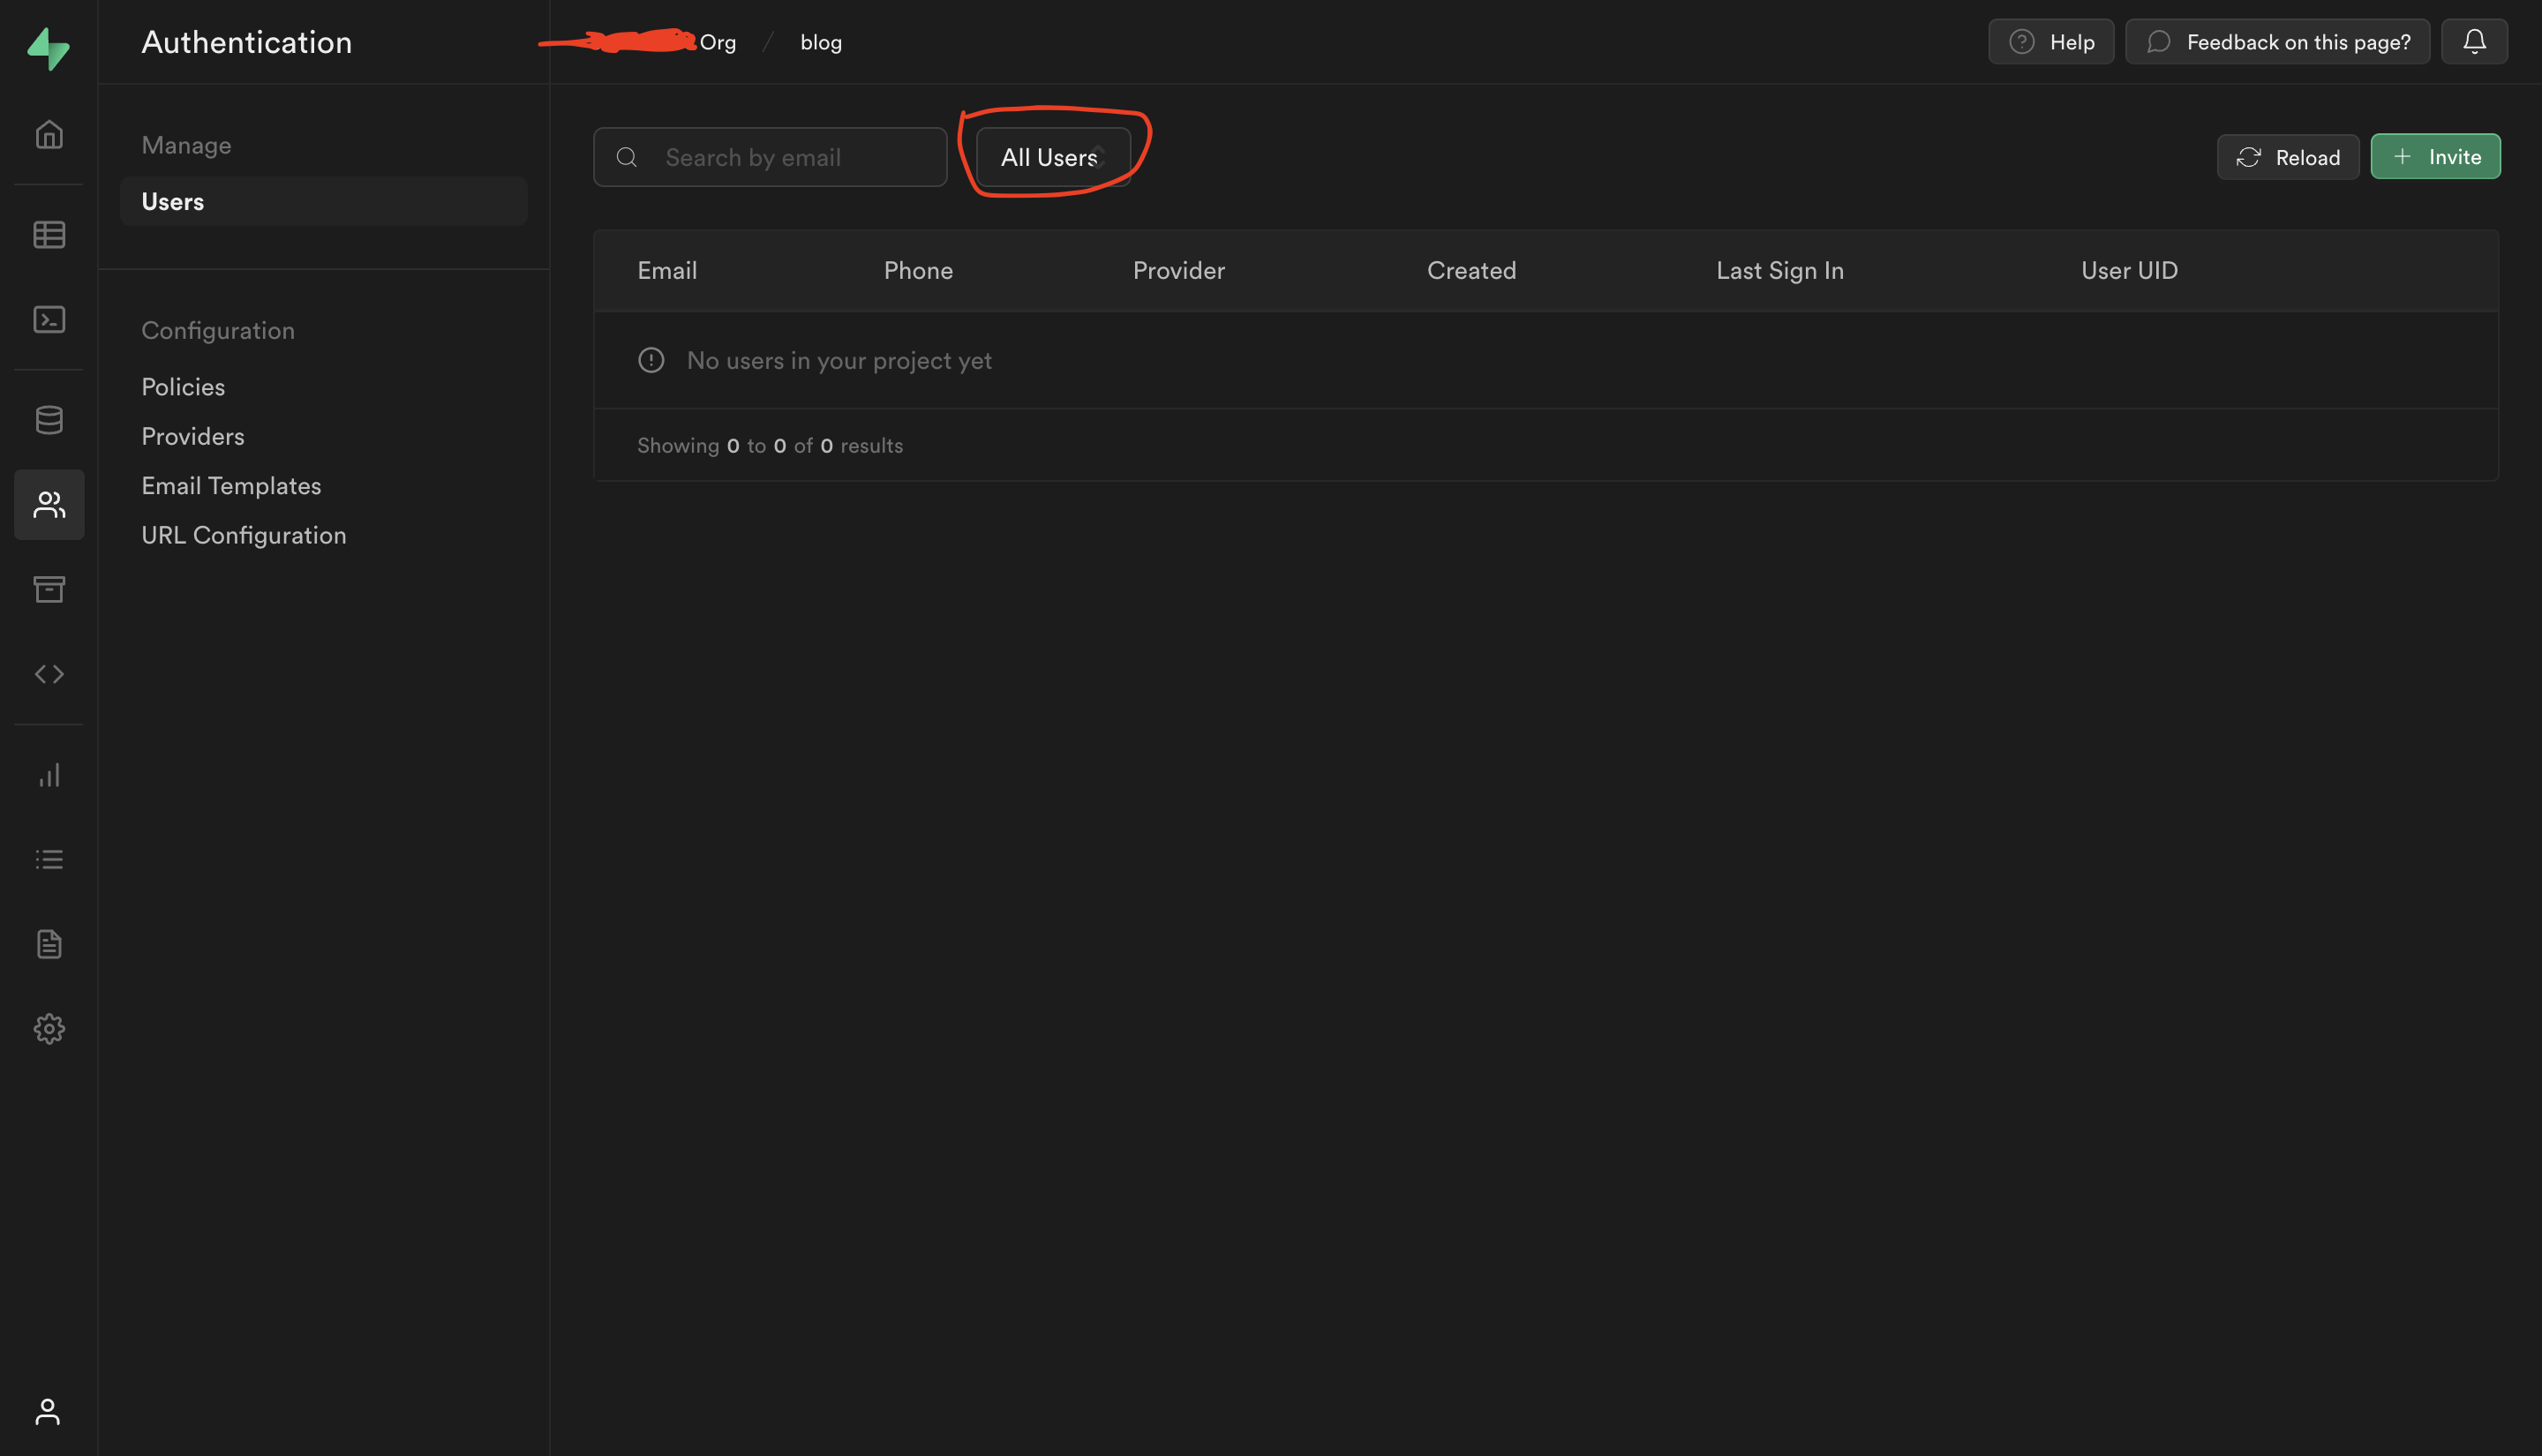Viewport: 2542px width, 1456px height.
Task: Reload the users list
Action: [x=2288, y=157]
